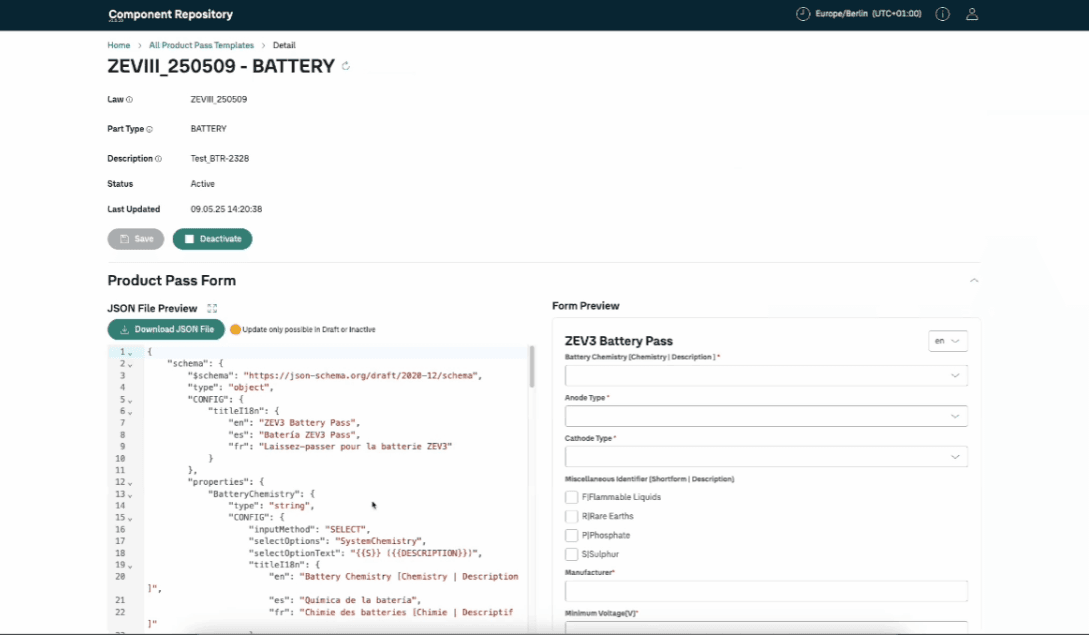Viewport: 1089px width, 635px height.
Task: Click the Download JSON File button
Action: point(166,329)
